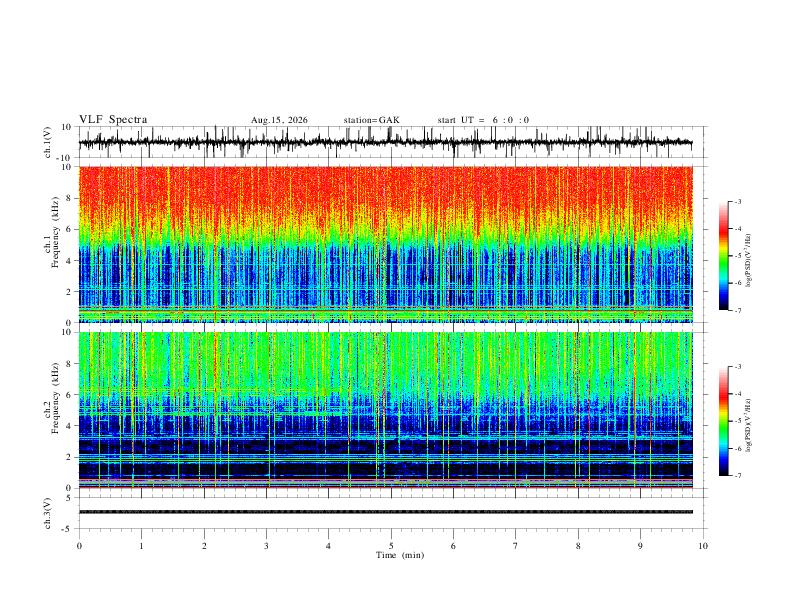
Task: Click the 7 minute tick on time axis
Action: (x=516, y=546)
